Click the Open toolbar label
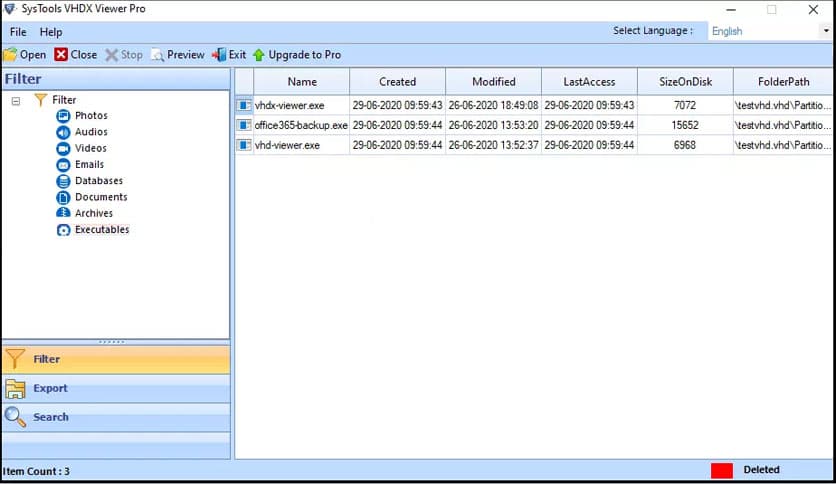This screenshot has width=836, height=484. pyautogui.click(x=33, y=55)
